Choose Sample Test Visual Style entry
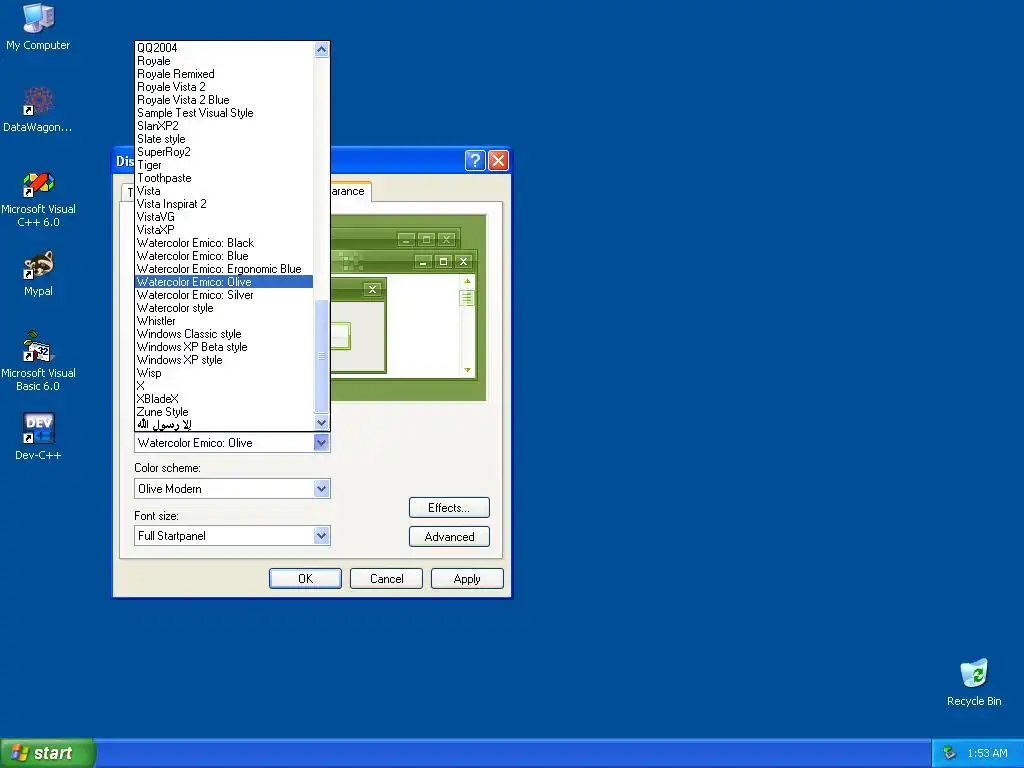Image resolution: width=1024 pixels, height=768 pixels. [224, 113]
